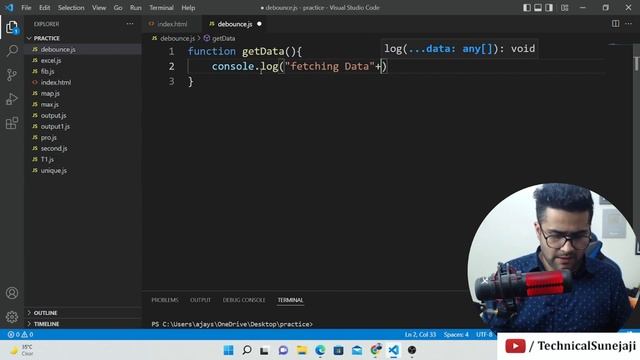Open Mail app from taskbar
Screen dimensions: 640x360
click(357, 350)
